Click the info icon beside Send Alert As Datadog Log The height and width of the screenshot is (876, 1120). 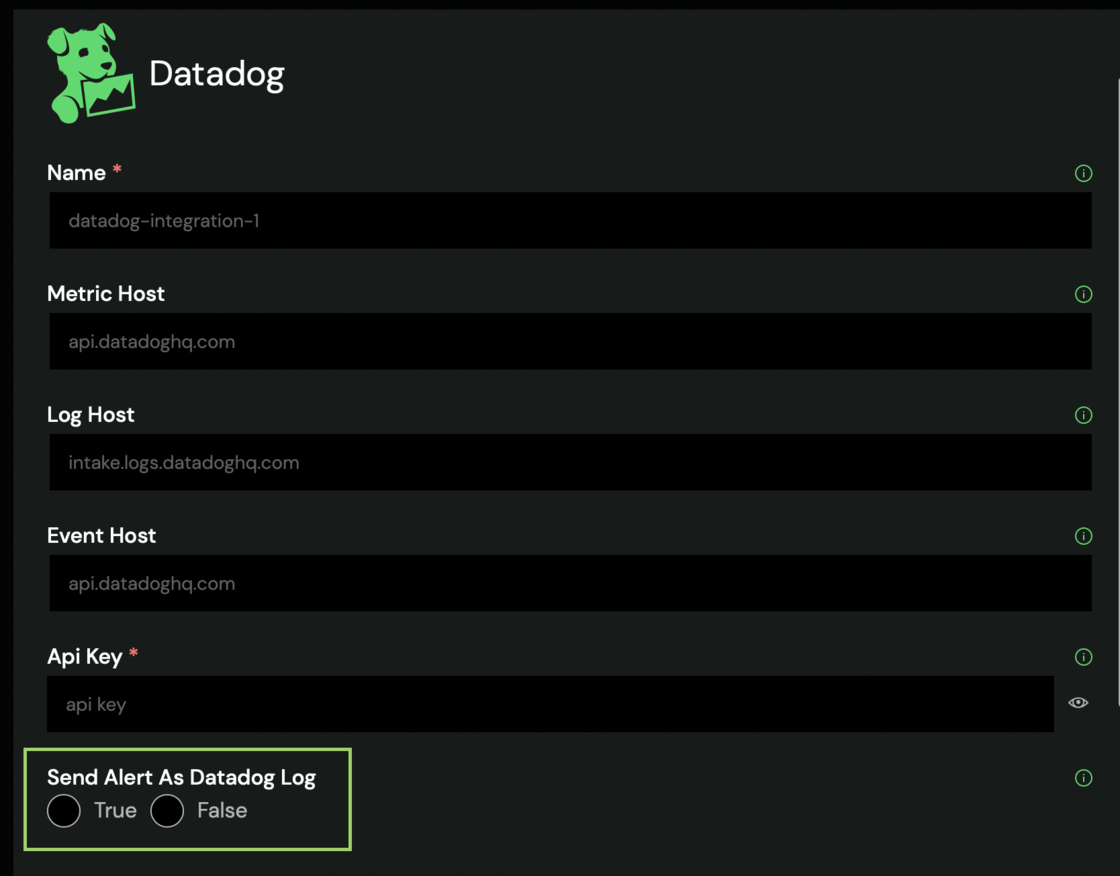coord(1083,777)
